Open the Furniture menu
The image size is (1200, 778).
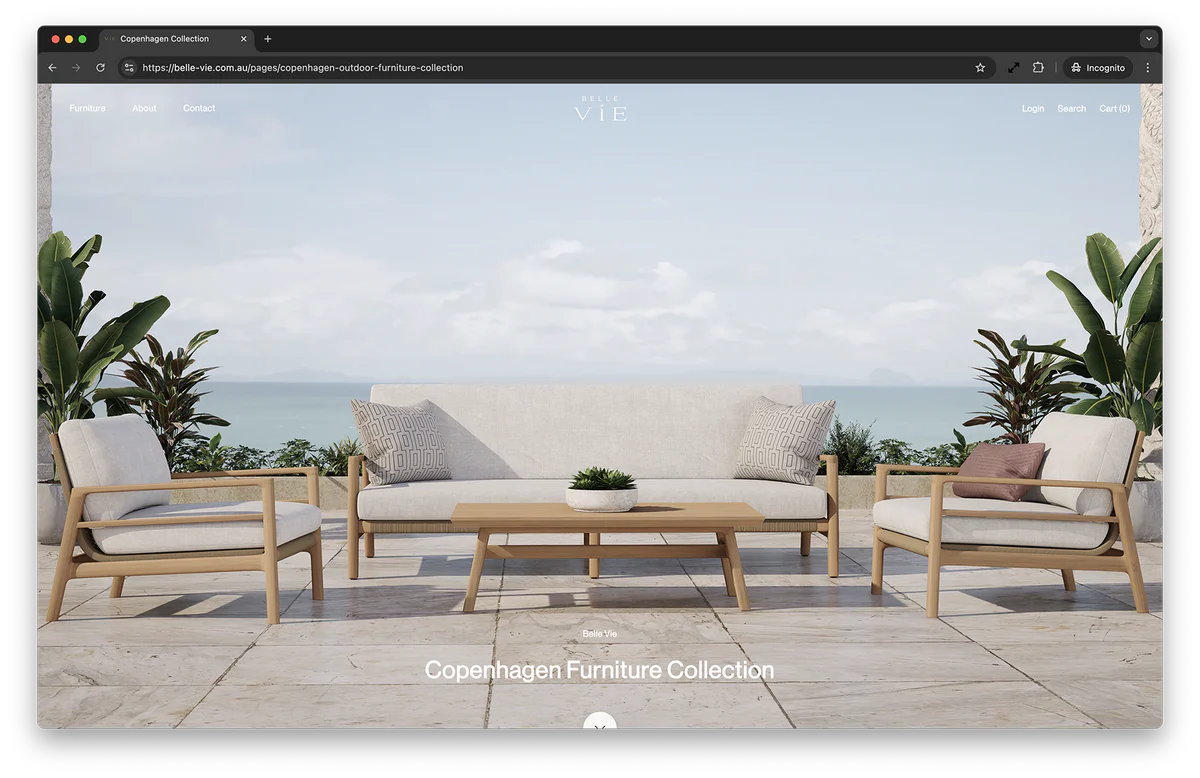click(x=87, y=108)
